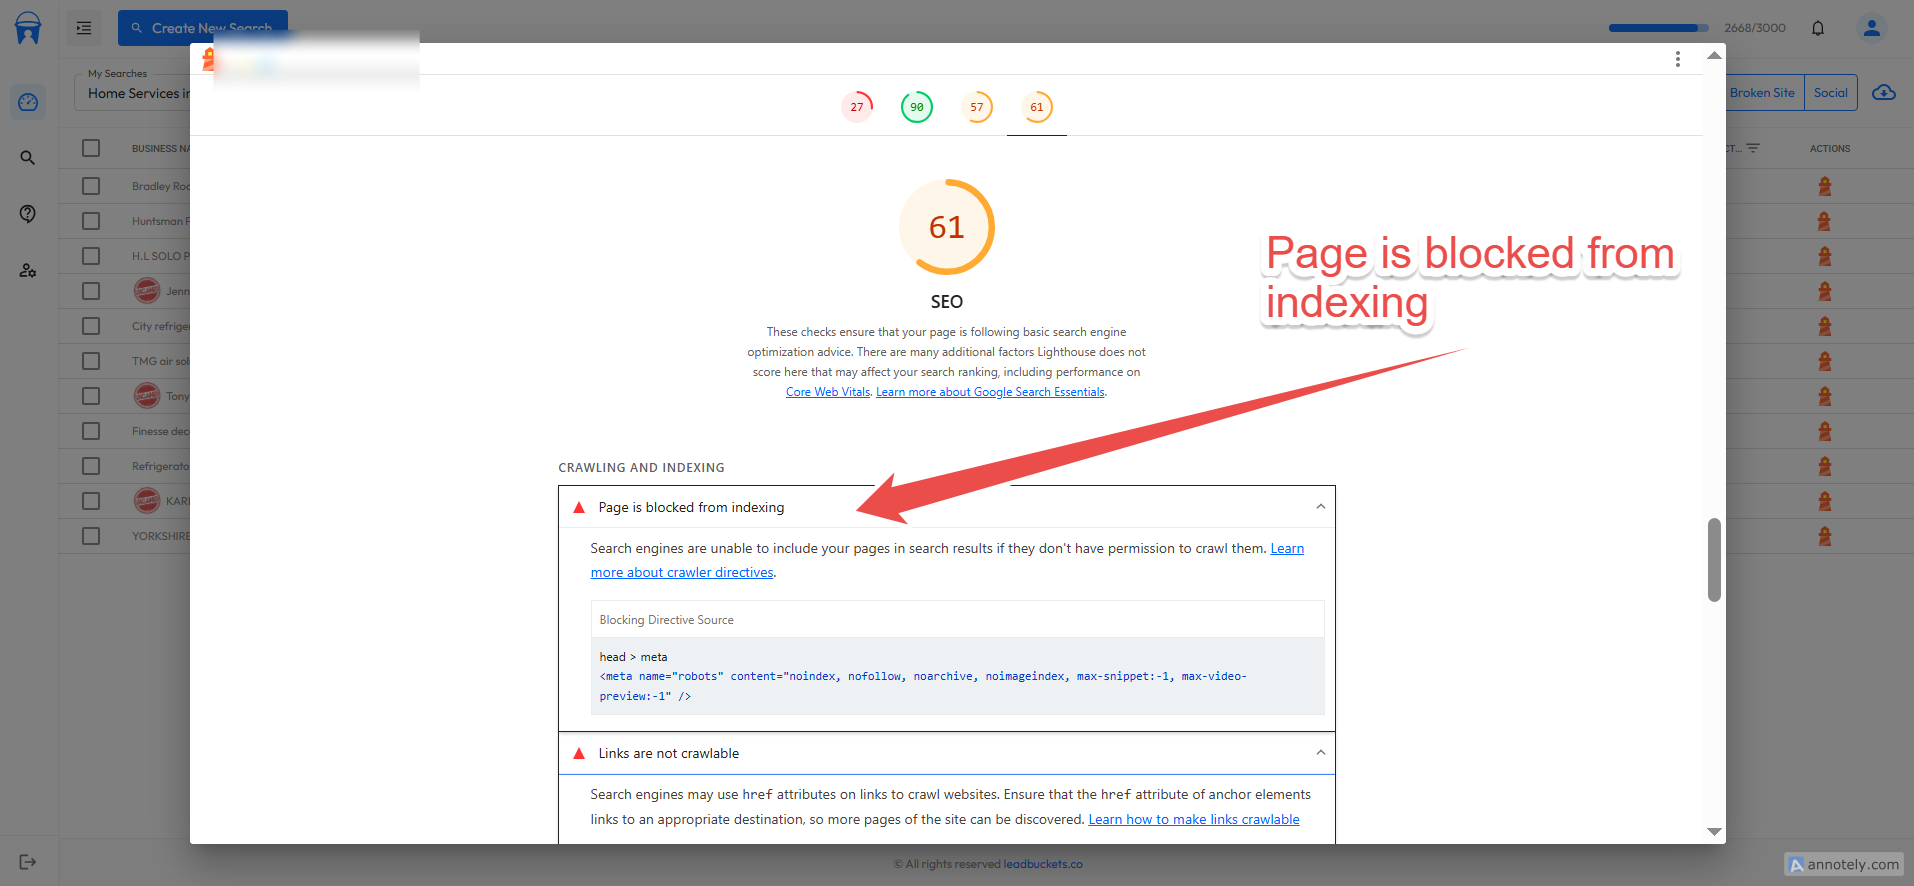Jump to score 57 gauge tab
The width and height of the screenshot is (1914, 886).
tap(977, 107)
